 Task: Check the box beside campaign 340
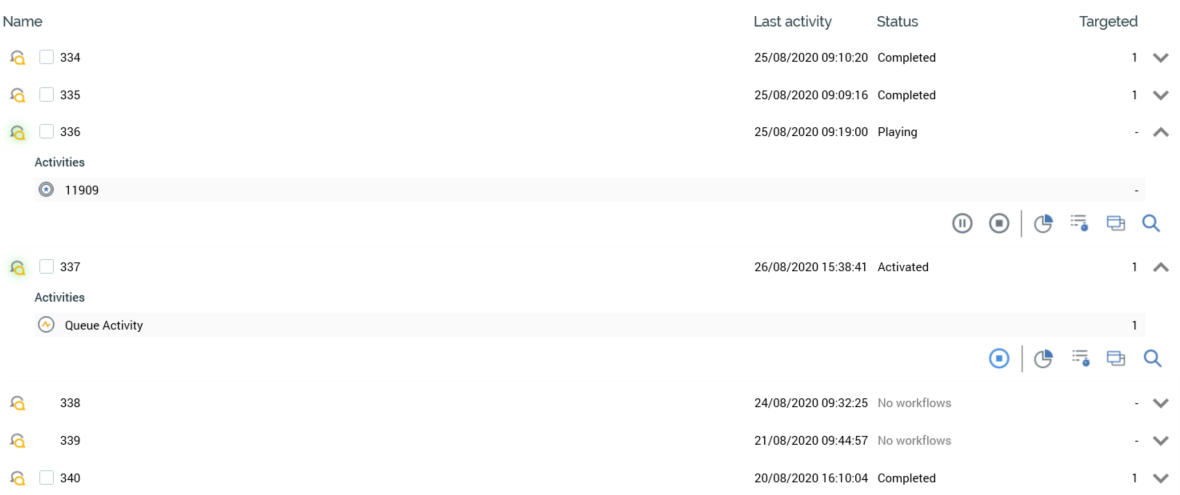pos(47,478)
